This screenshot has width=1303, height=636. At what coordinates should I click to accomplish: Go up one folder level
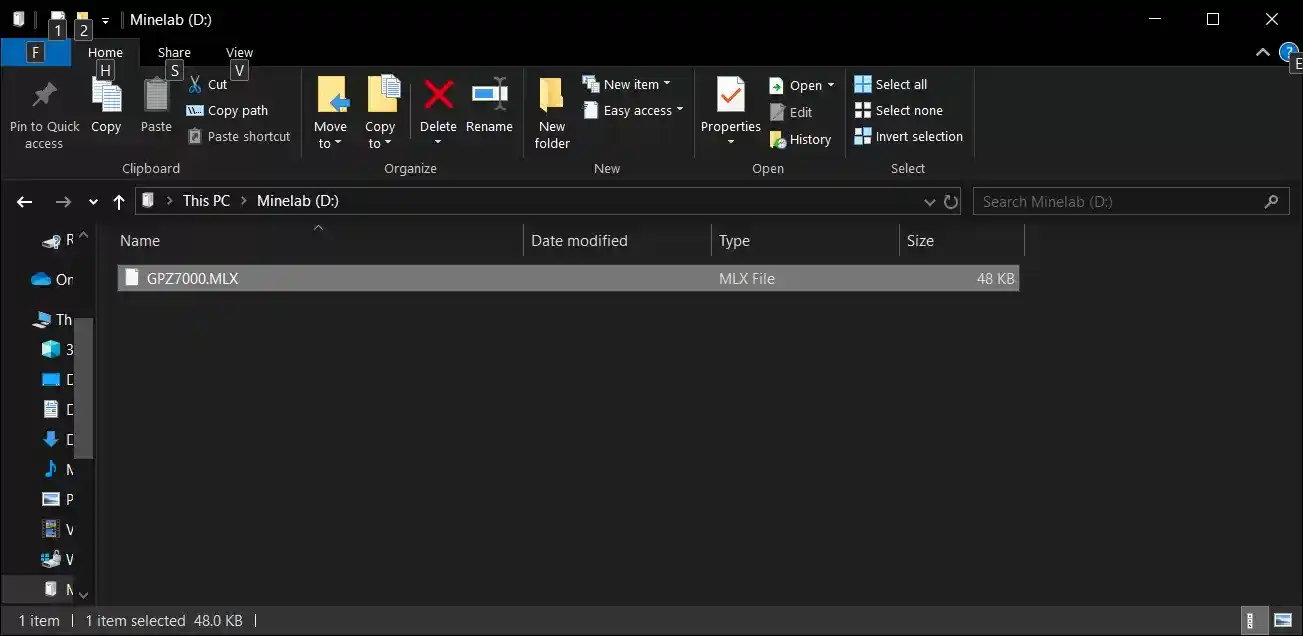tap(119, 202)
